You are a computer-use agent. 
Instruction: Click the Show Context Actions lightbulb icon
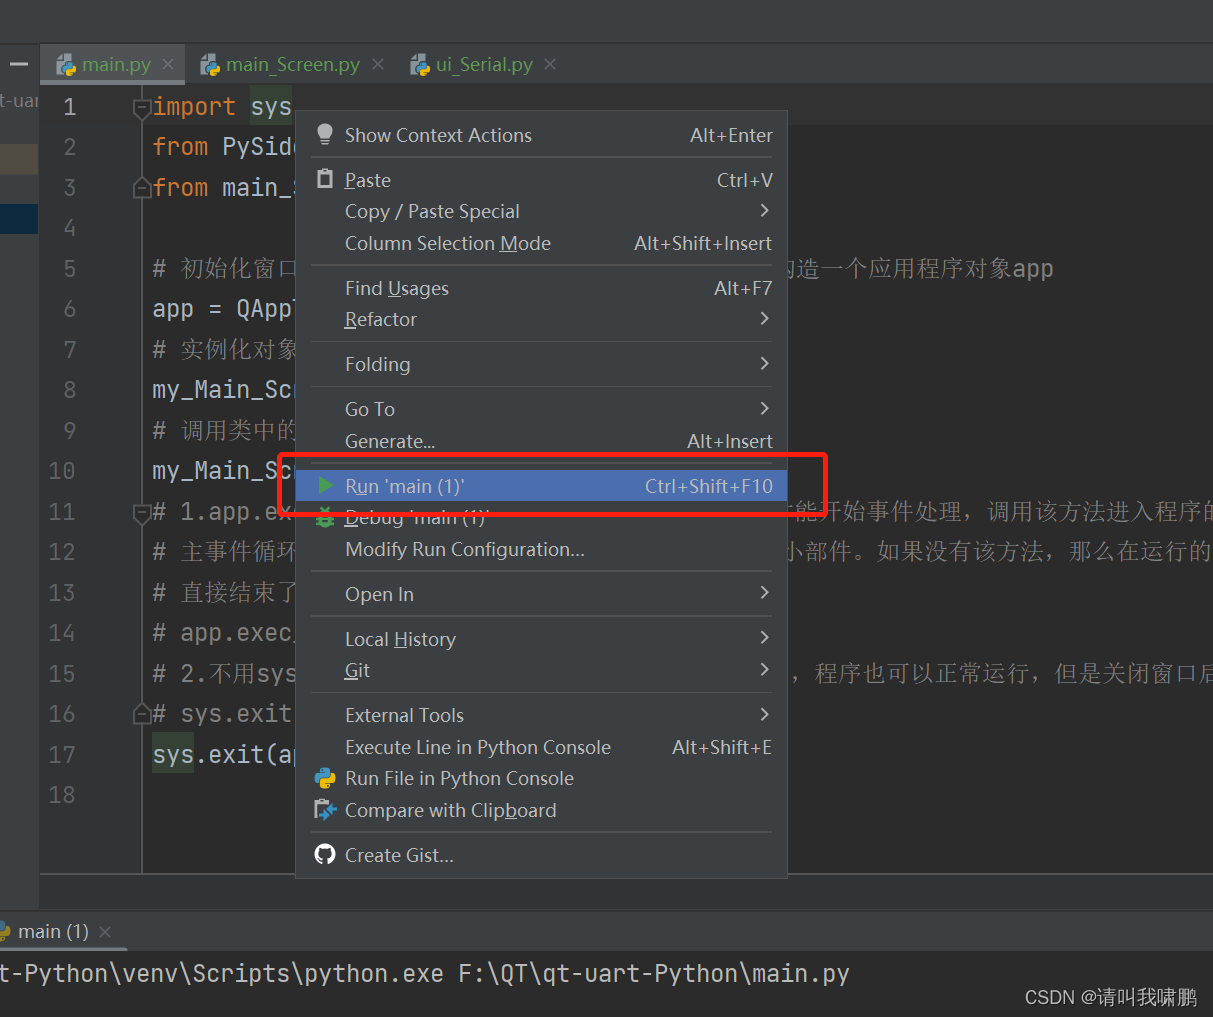click(x=324, y=134)
